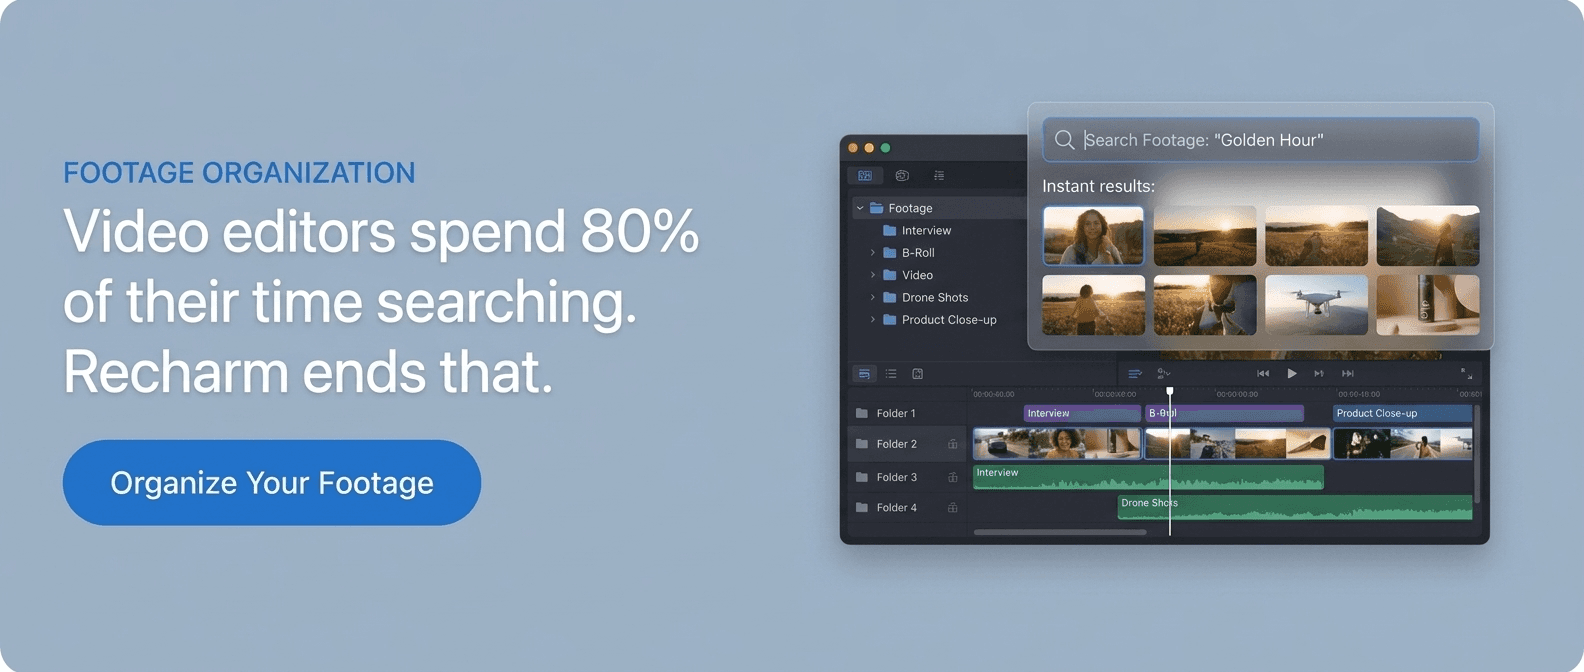Click the playhead marker on the ruler

1169,392
